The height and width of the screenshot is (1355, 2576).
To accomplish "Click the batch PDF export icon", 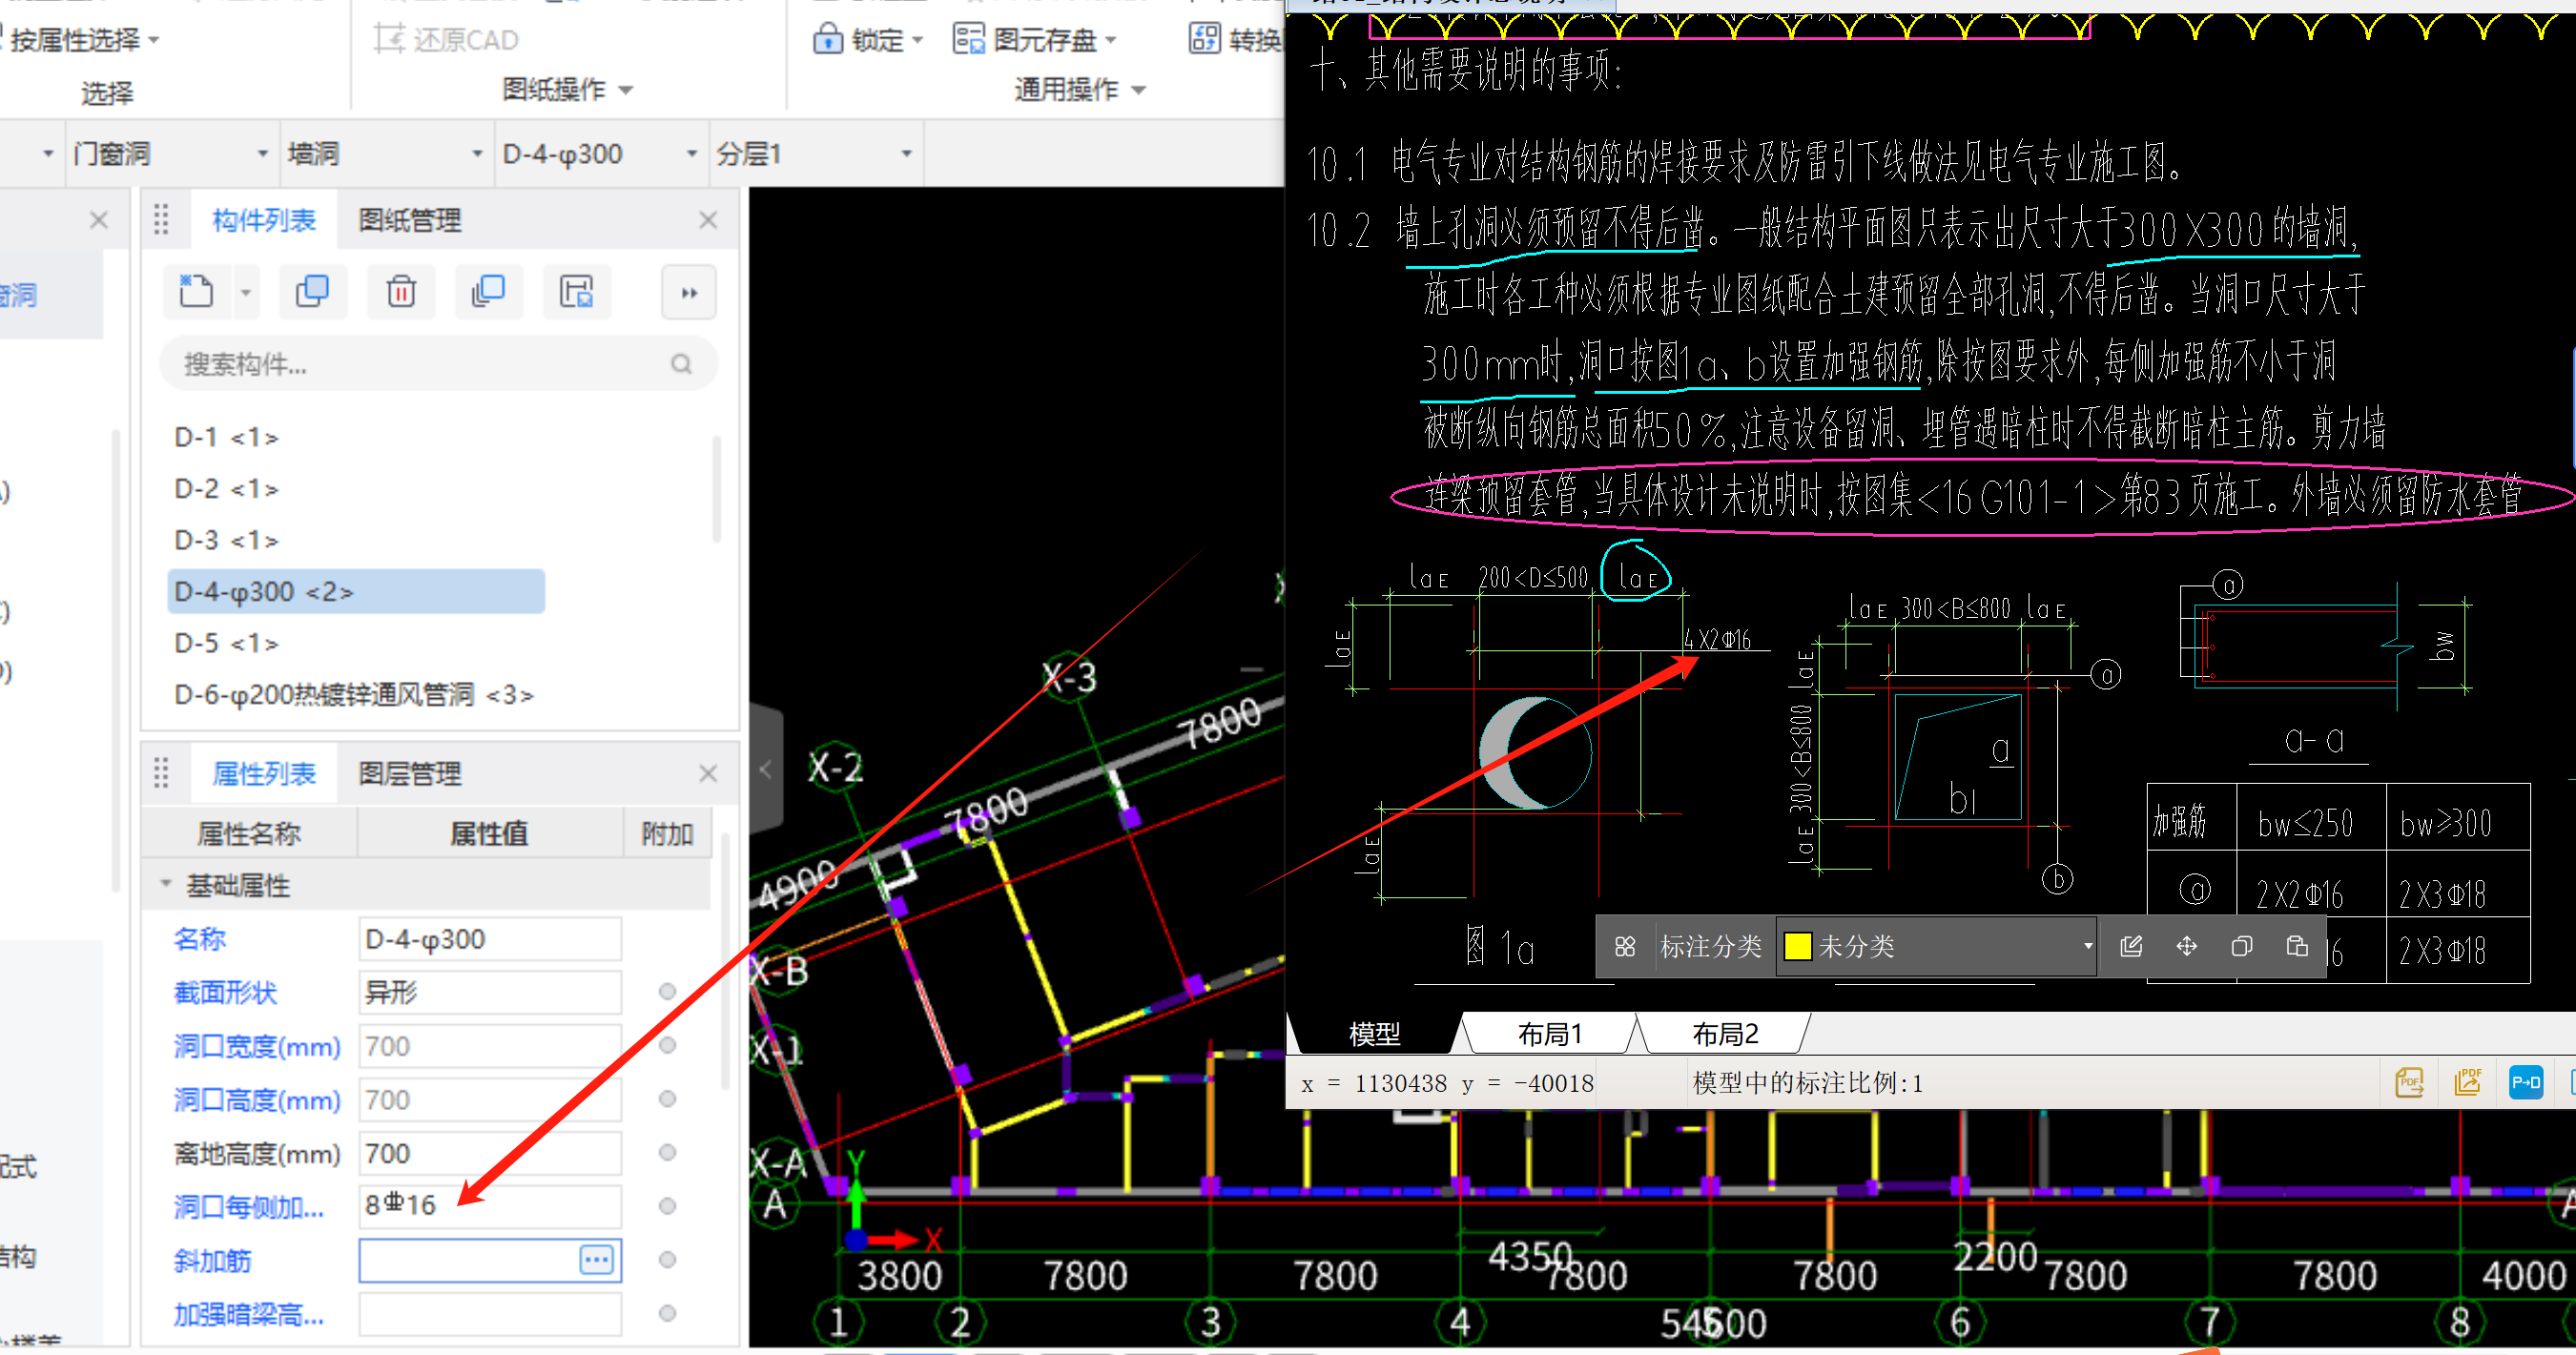I will pyautogui.click(x=2468, y=1082).
